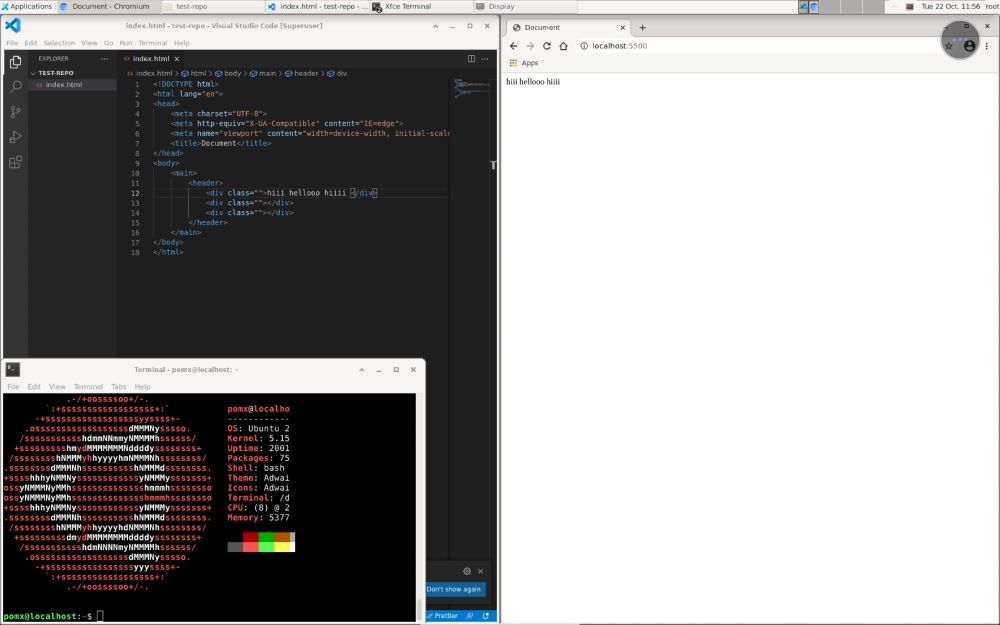Close the Document tab in Chromium
Screen dimensions: 1000x625
pos(622,27)
